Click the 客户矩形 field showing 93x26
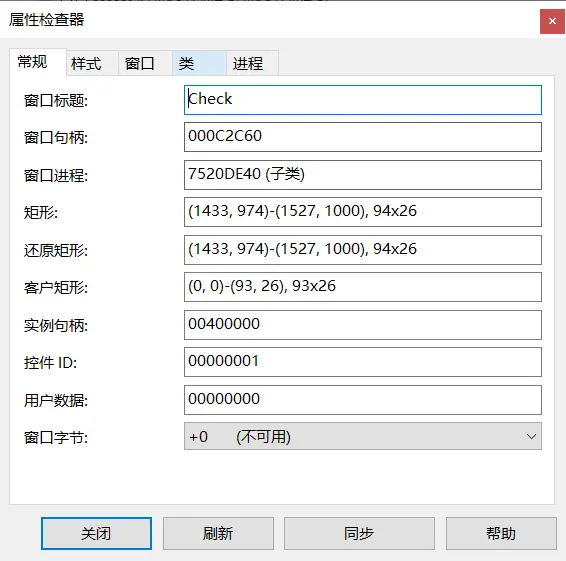566x561 pixels. tap(363, 287)
